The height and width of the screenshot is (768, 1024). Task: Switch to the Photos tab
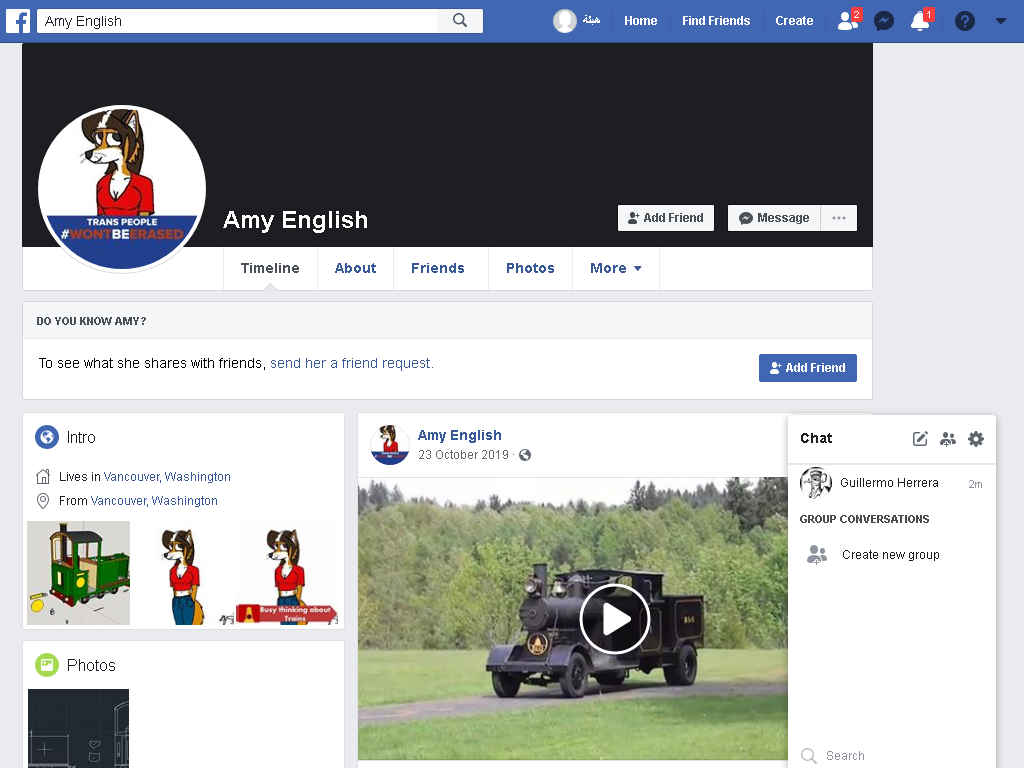(x=530, y=268)
